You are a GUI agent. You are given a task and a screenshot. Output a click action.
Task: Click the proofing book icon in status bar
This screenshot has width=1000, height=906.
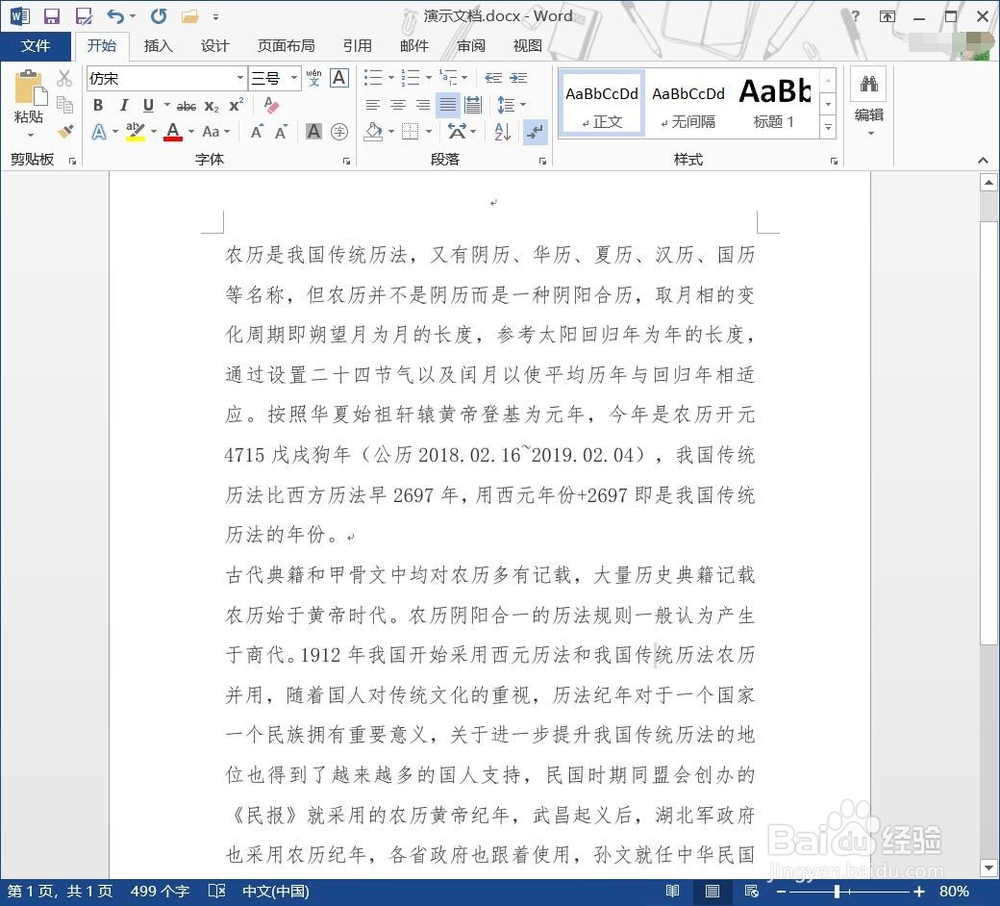(217, 891)
